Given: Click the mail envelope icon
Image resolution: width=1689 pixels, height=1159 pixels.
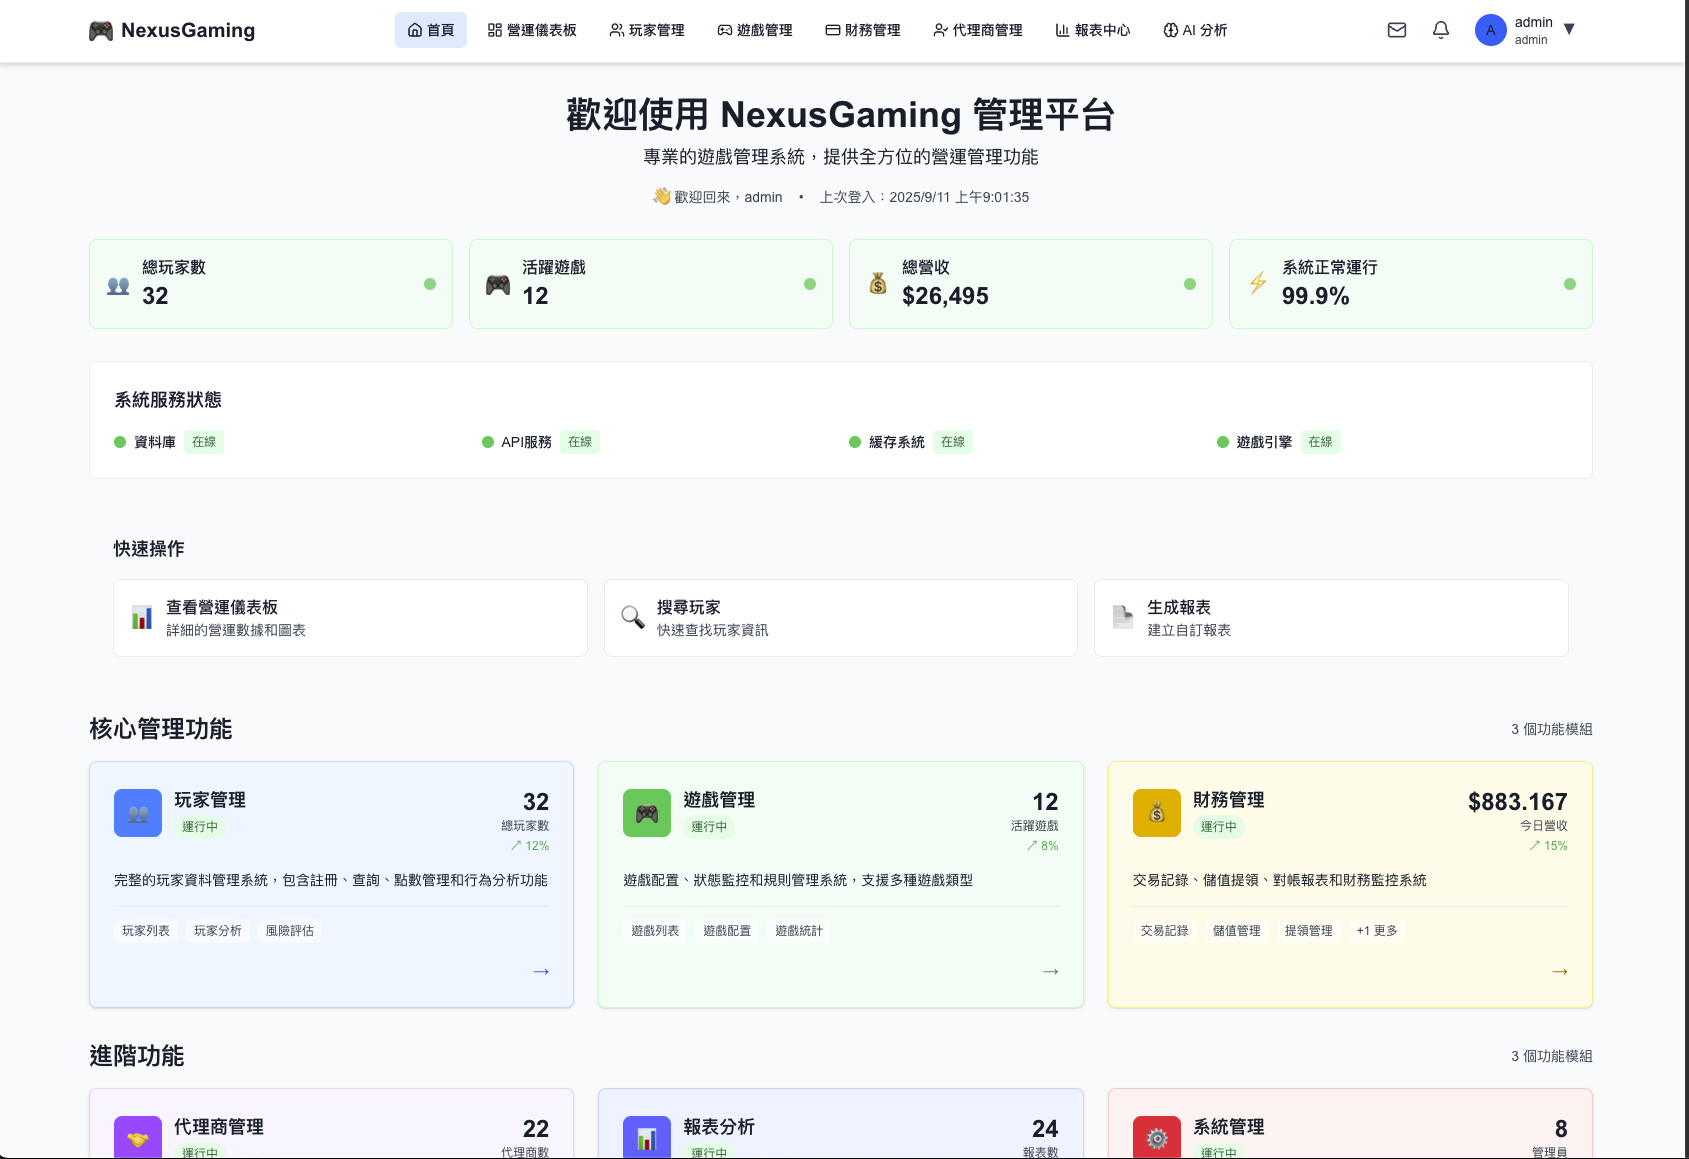Looking at the screenshot, I should (x=1396, y=30).
